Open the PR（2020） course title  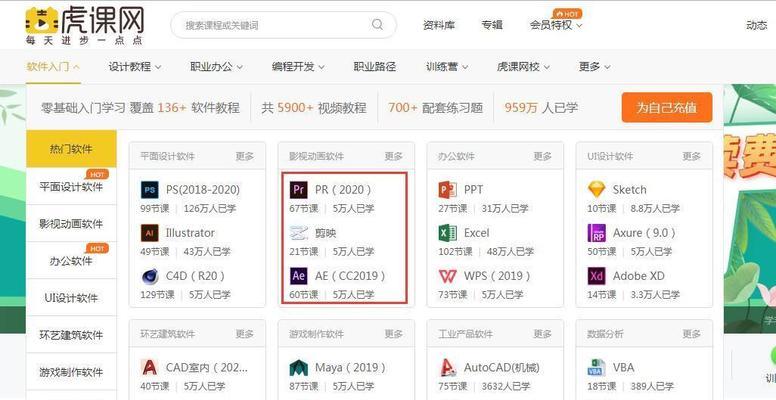click(x=343, y=190)
